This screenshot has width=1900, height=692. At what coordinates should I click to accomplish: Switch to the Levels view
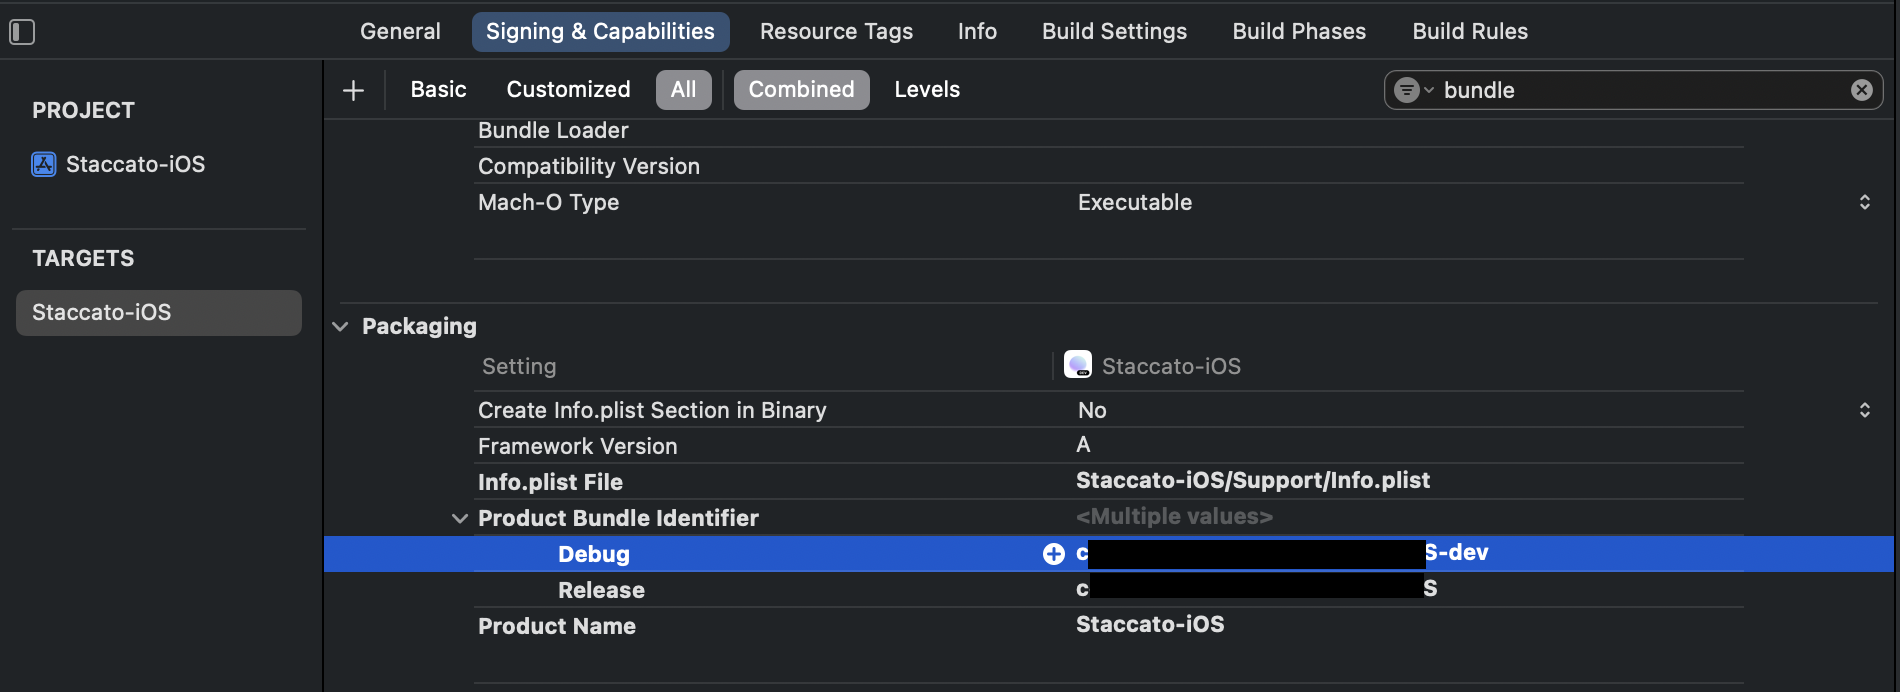926,90
